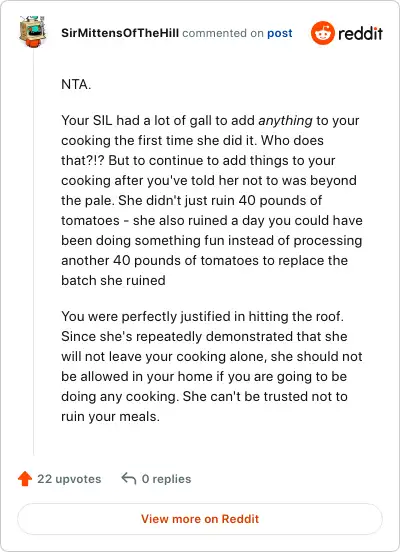Click the "commented on" gray text
The height and width of the screenshot is (552, 400).
tap(223, 33)
